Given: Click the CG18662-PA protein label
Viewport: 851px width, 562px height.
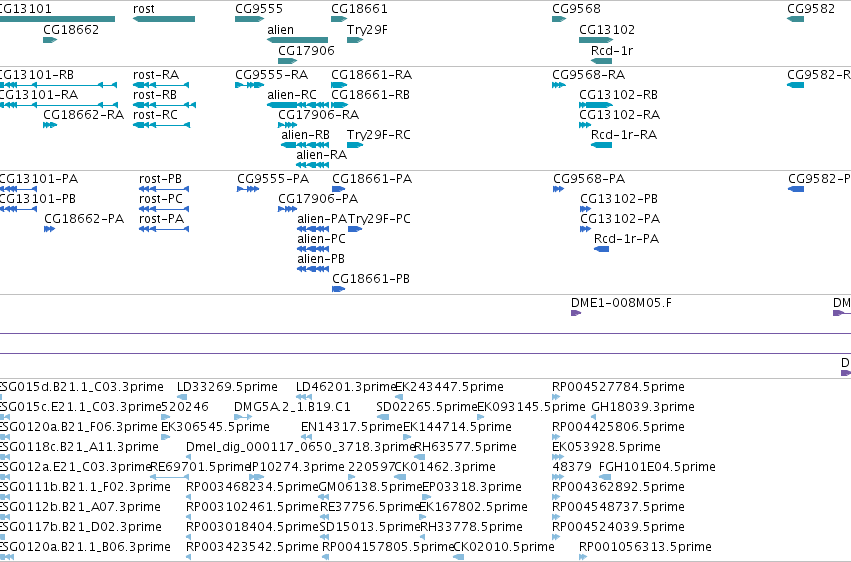Looking at the screenshot, I should pyautogui.click(x=84, y=219).
